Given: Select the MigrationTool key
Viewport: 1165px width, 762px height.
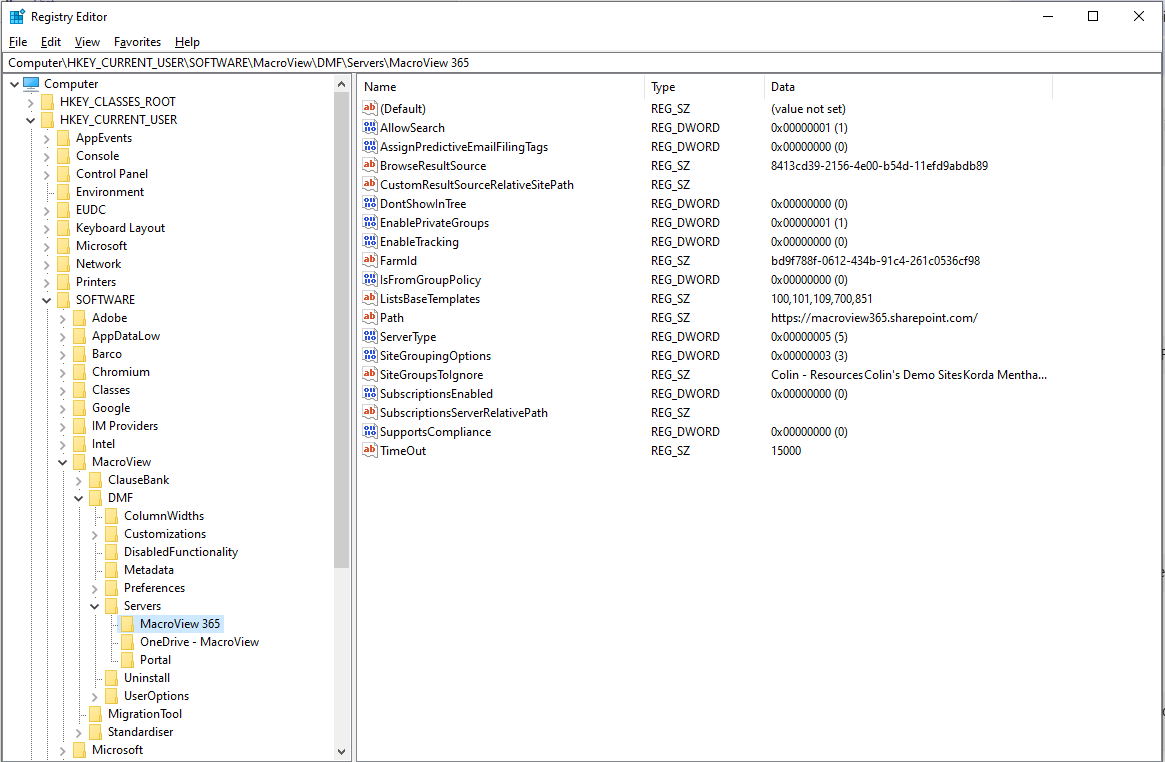Looking at the screenshot, I should pos(145,714).
